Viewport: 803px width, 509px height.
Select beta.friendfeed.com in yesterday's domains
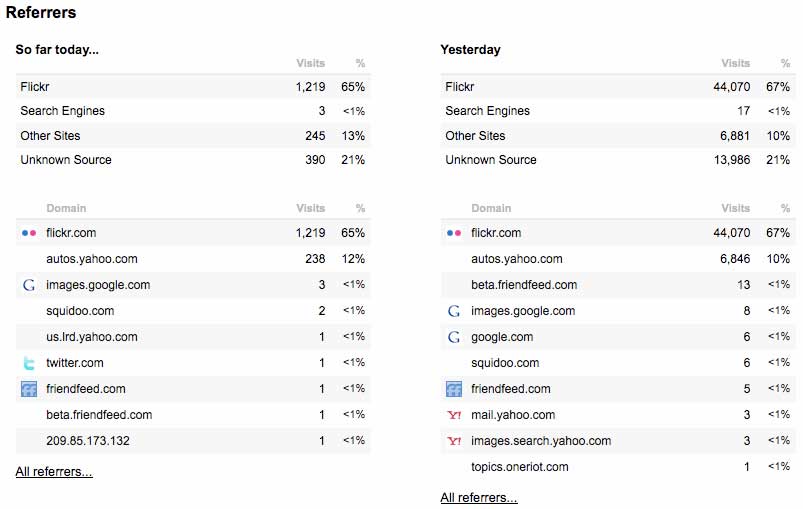click(x=524, y=285)
